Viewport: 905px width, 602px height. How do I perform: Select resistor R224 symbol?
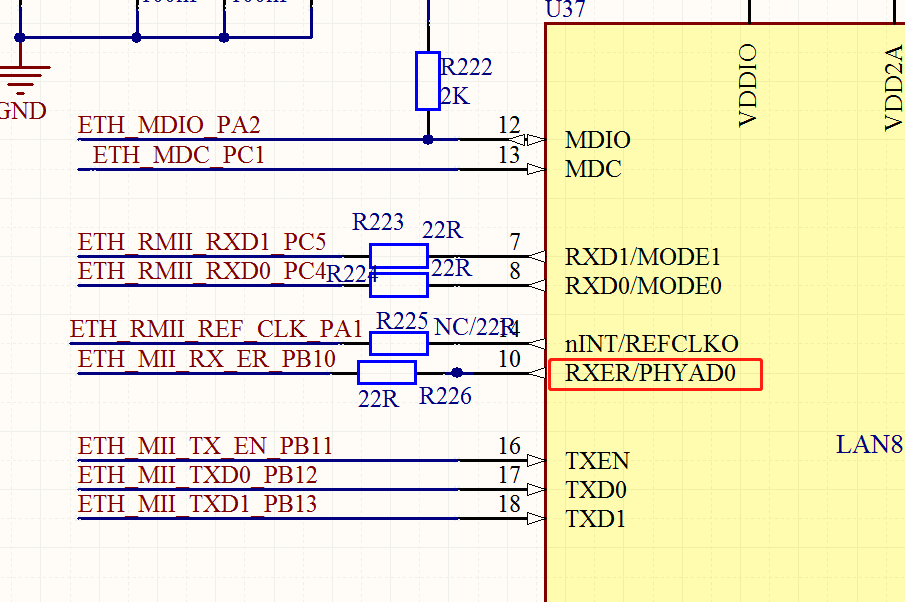click(398, 285)
